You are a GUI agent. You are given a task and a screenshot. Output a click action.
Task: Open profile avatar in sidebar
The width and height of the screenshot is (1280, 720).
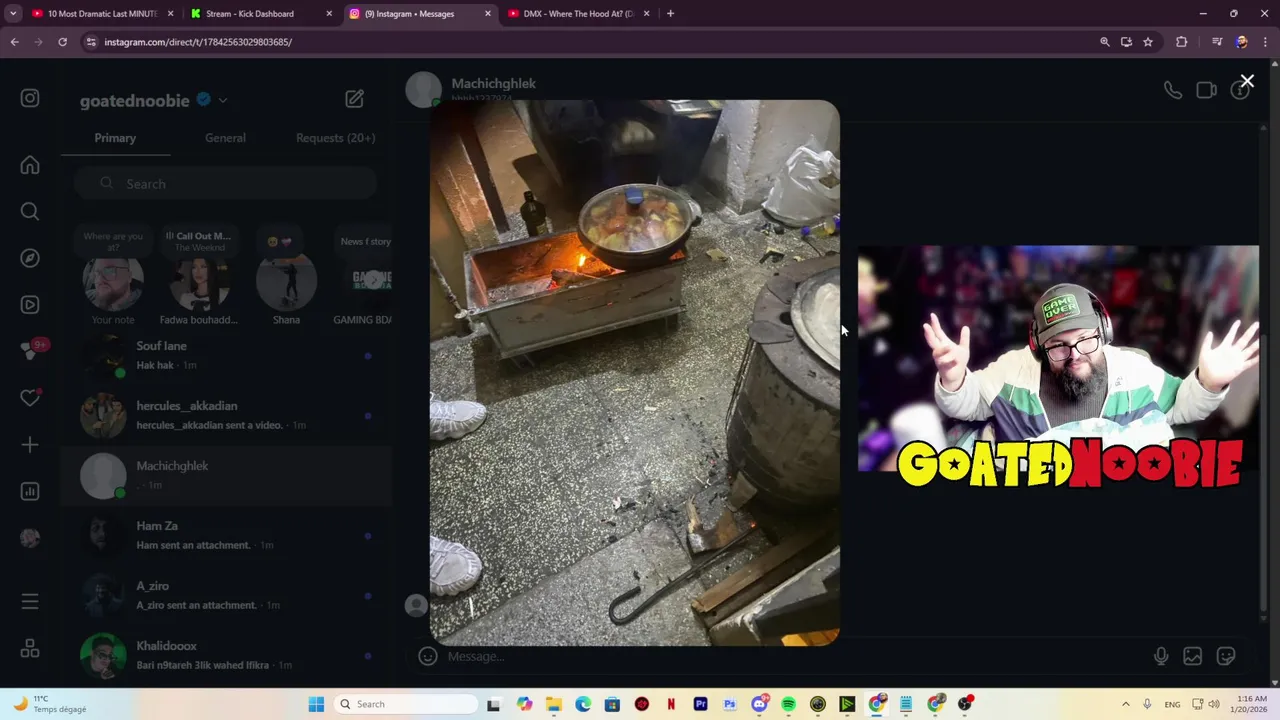pos(30,538)
